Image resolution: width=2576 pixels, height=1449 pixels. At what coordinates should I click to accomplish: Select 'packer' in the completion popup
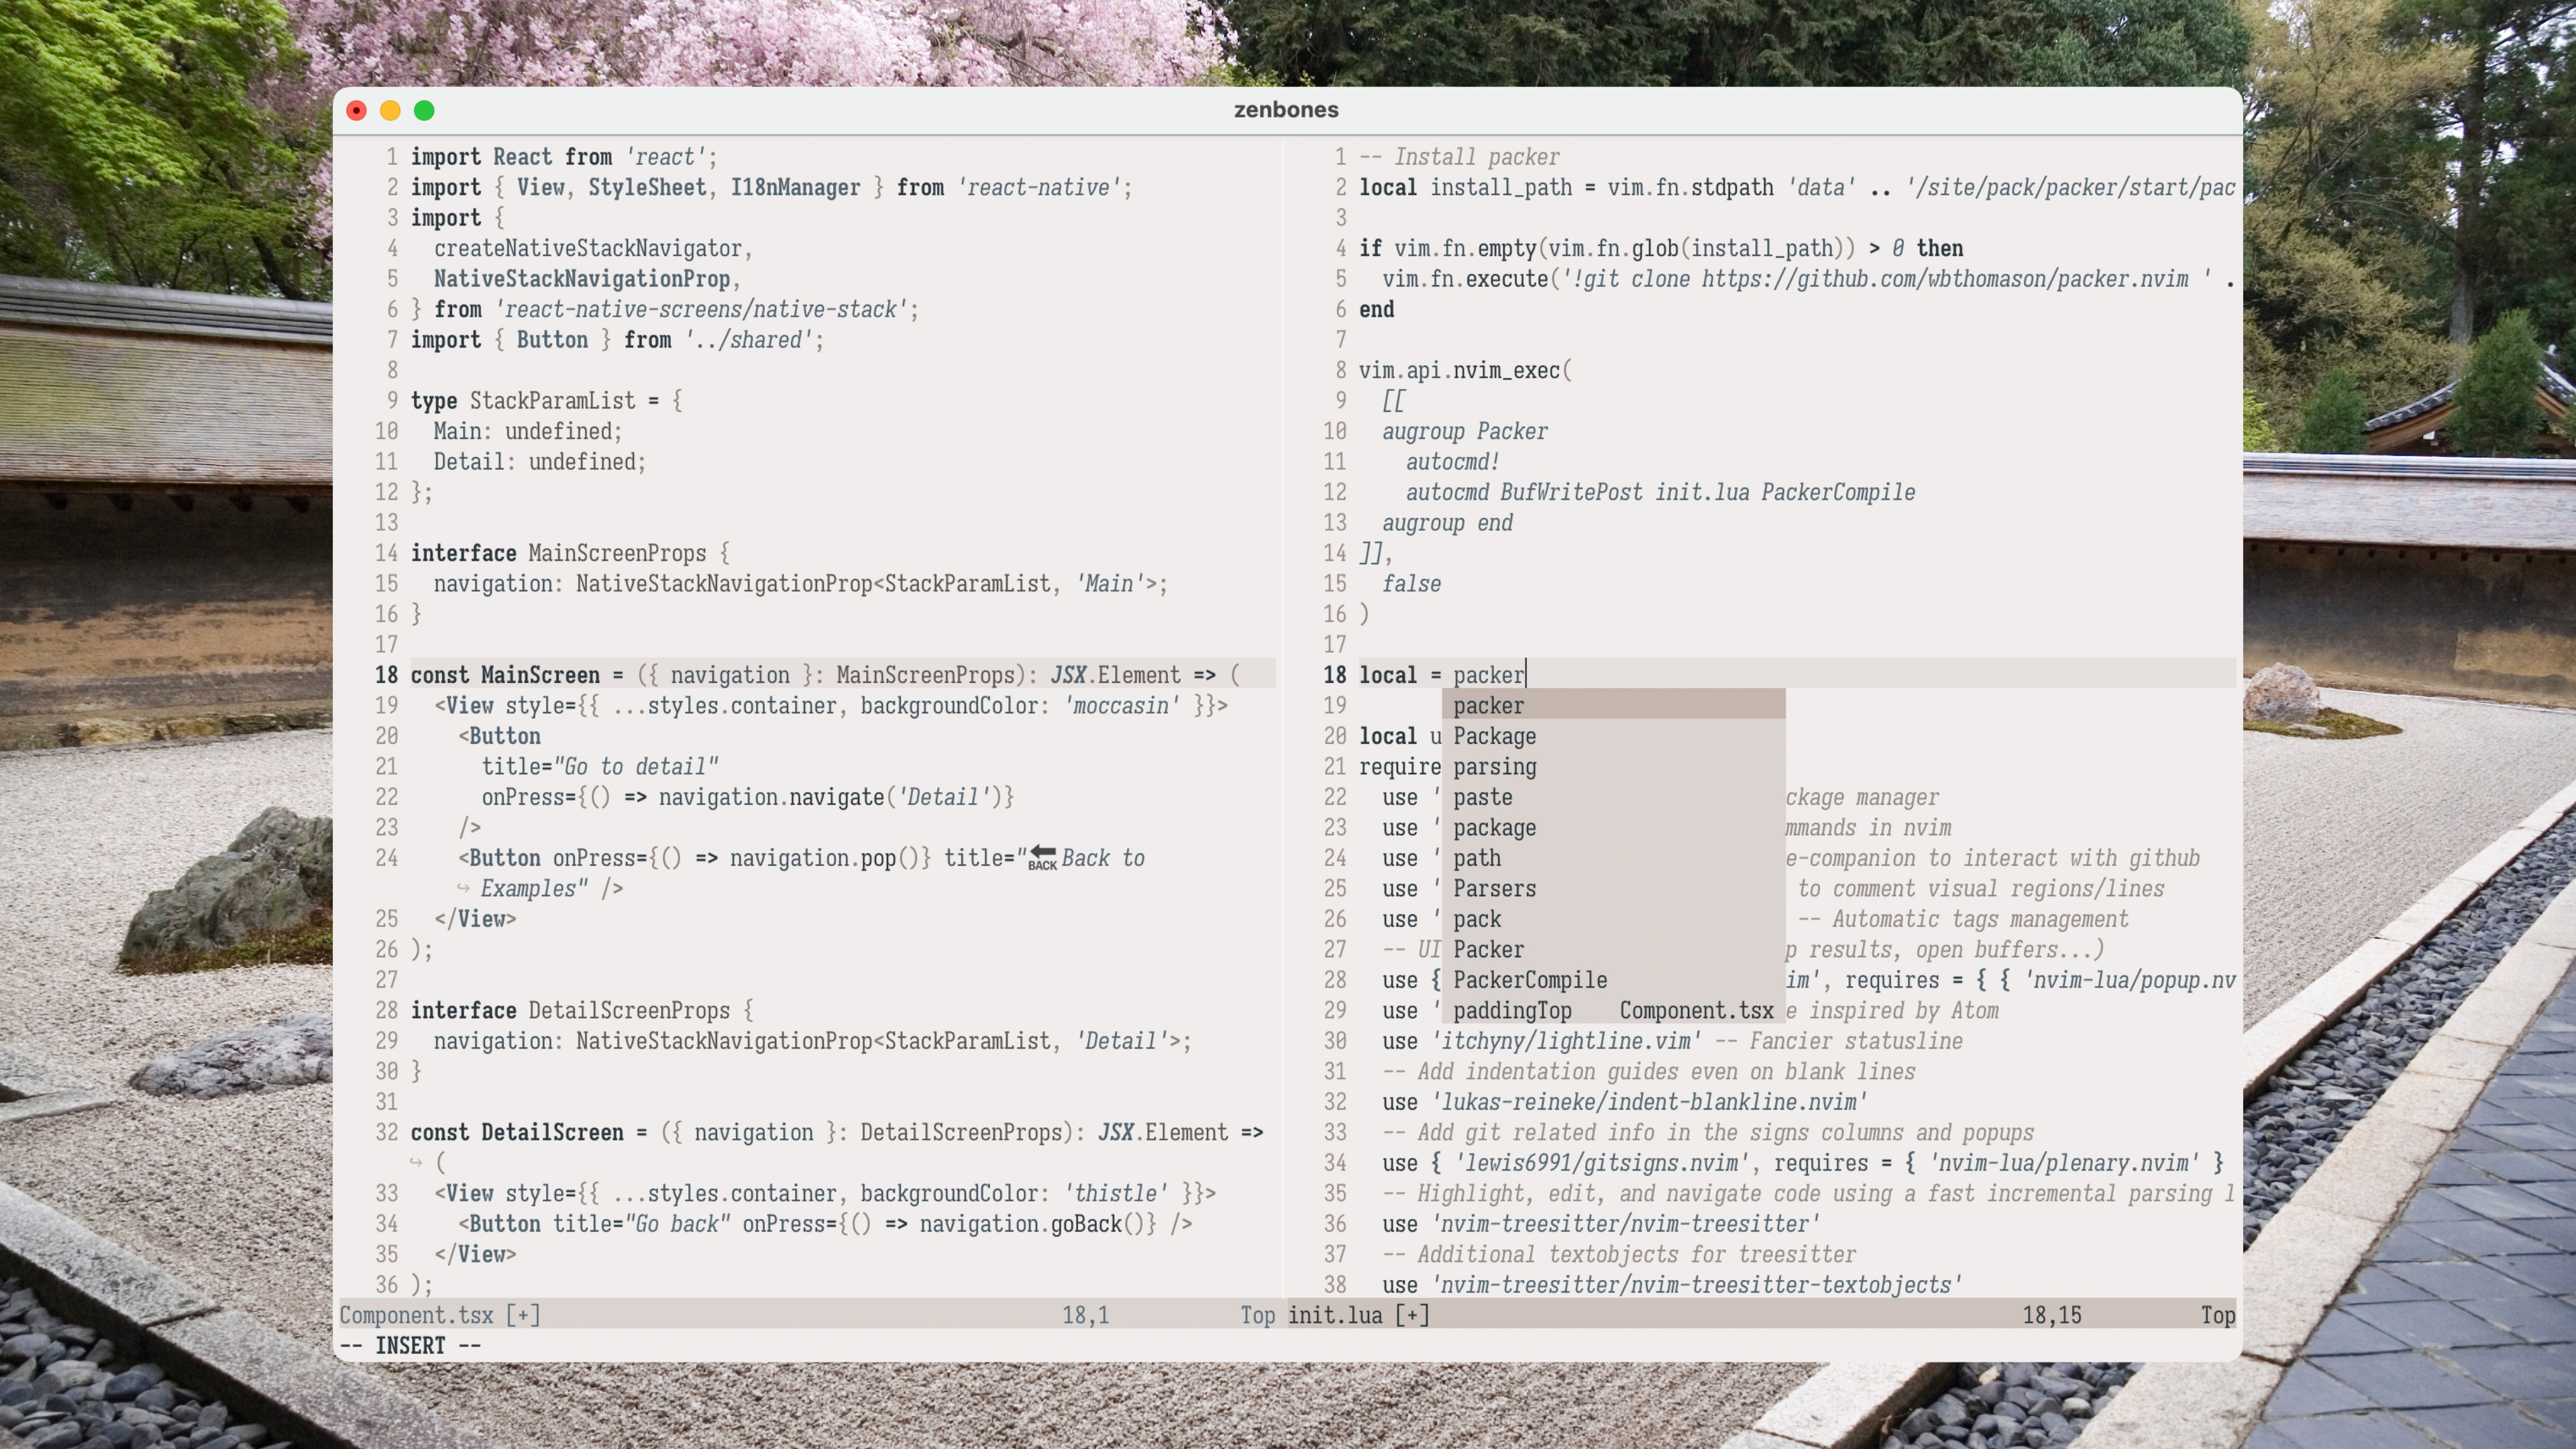coord(1488,706)
